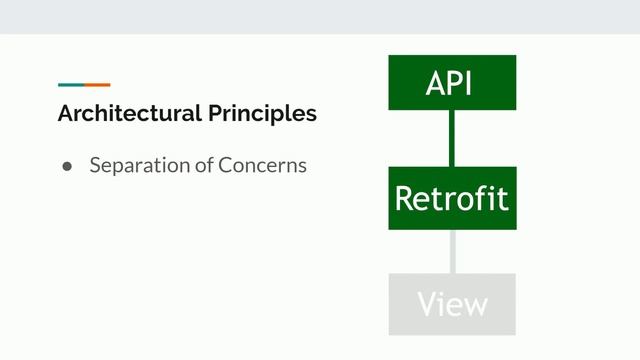Viewport: 640px width, 360px height.
Task: Click the green API box
Action: click(x=452, y=82)
